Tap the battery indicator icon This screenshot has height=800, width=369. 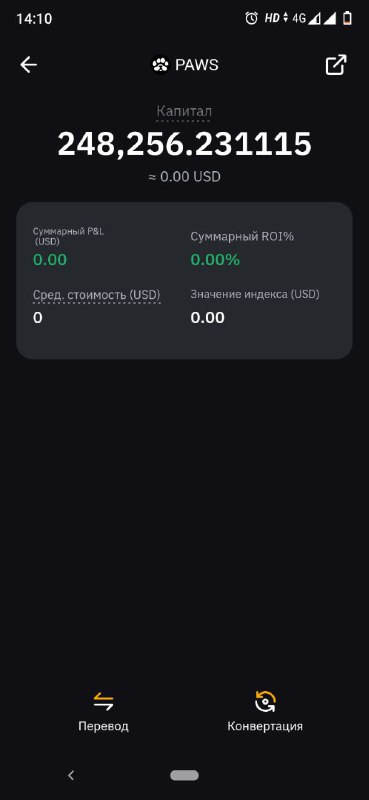coord(348,19)
